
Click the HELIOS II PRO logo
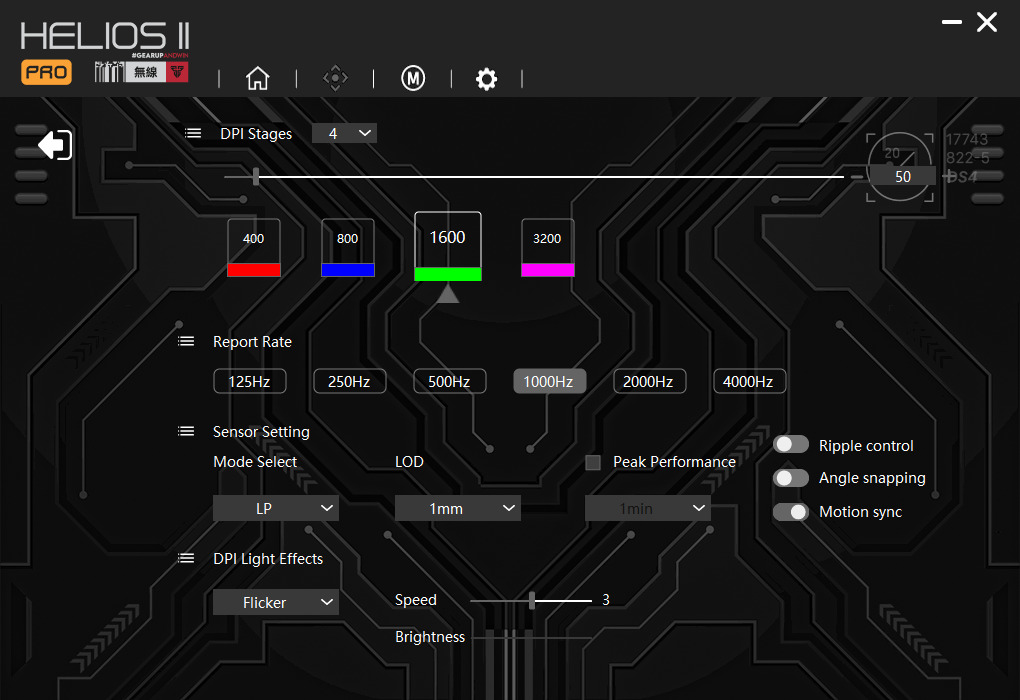(x=104, y=52)
